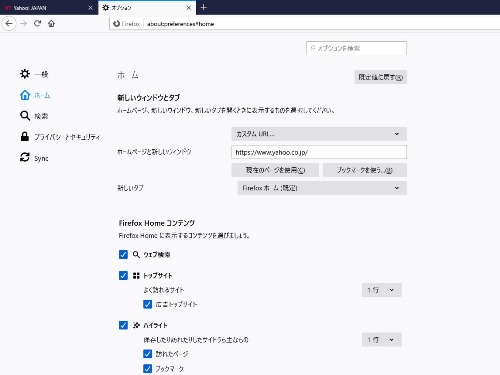500x375 pixels.
Task: Focus the オプションを検索 search field
Action: (356, 48)
